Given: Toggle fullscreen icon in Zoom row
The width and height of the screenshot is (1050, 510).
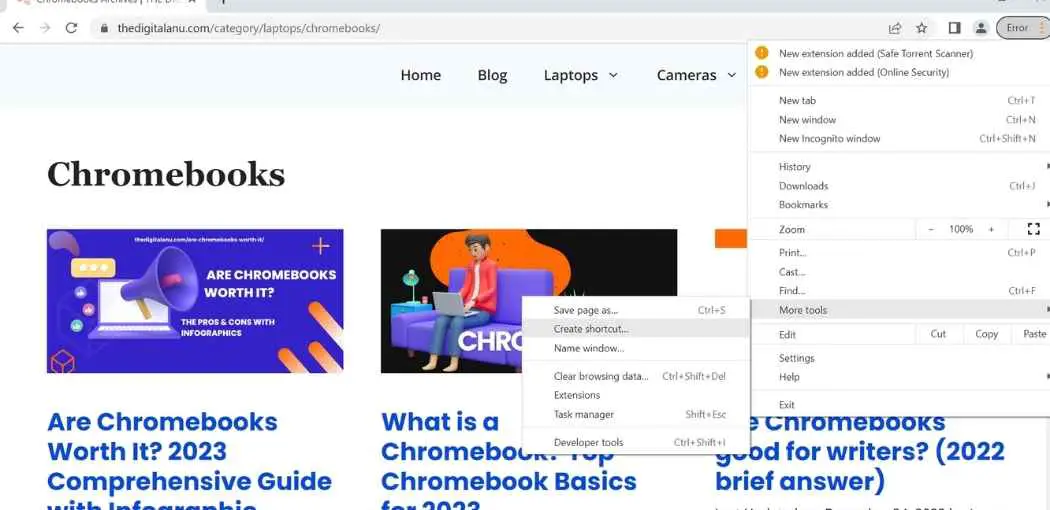Looking at the screenshot, I should click(1033, 229).
